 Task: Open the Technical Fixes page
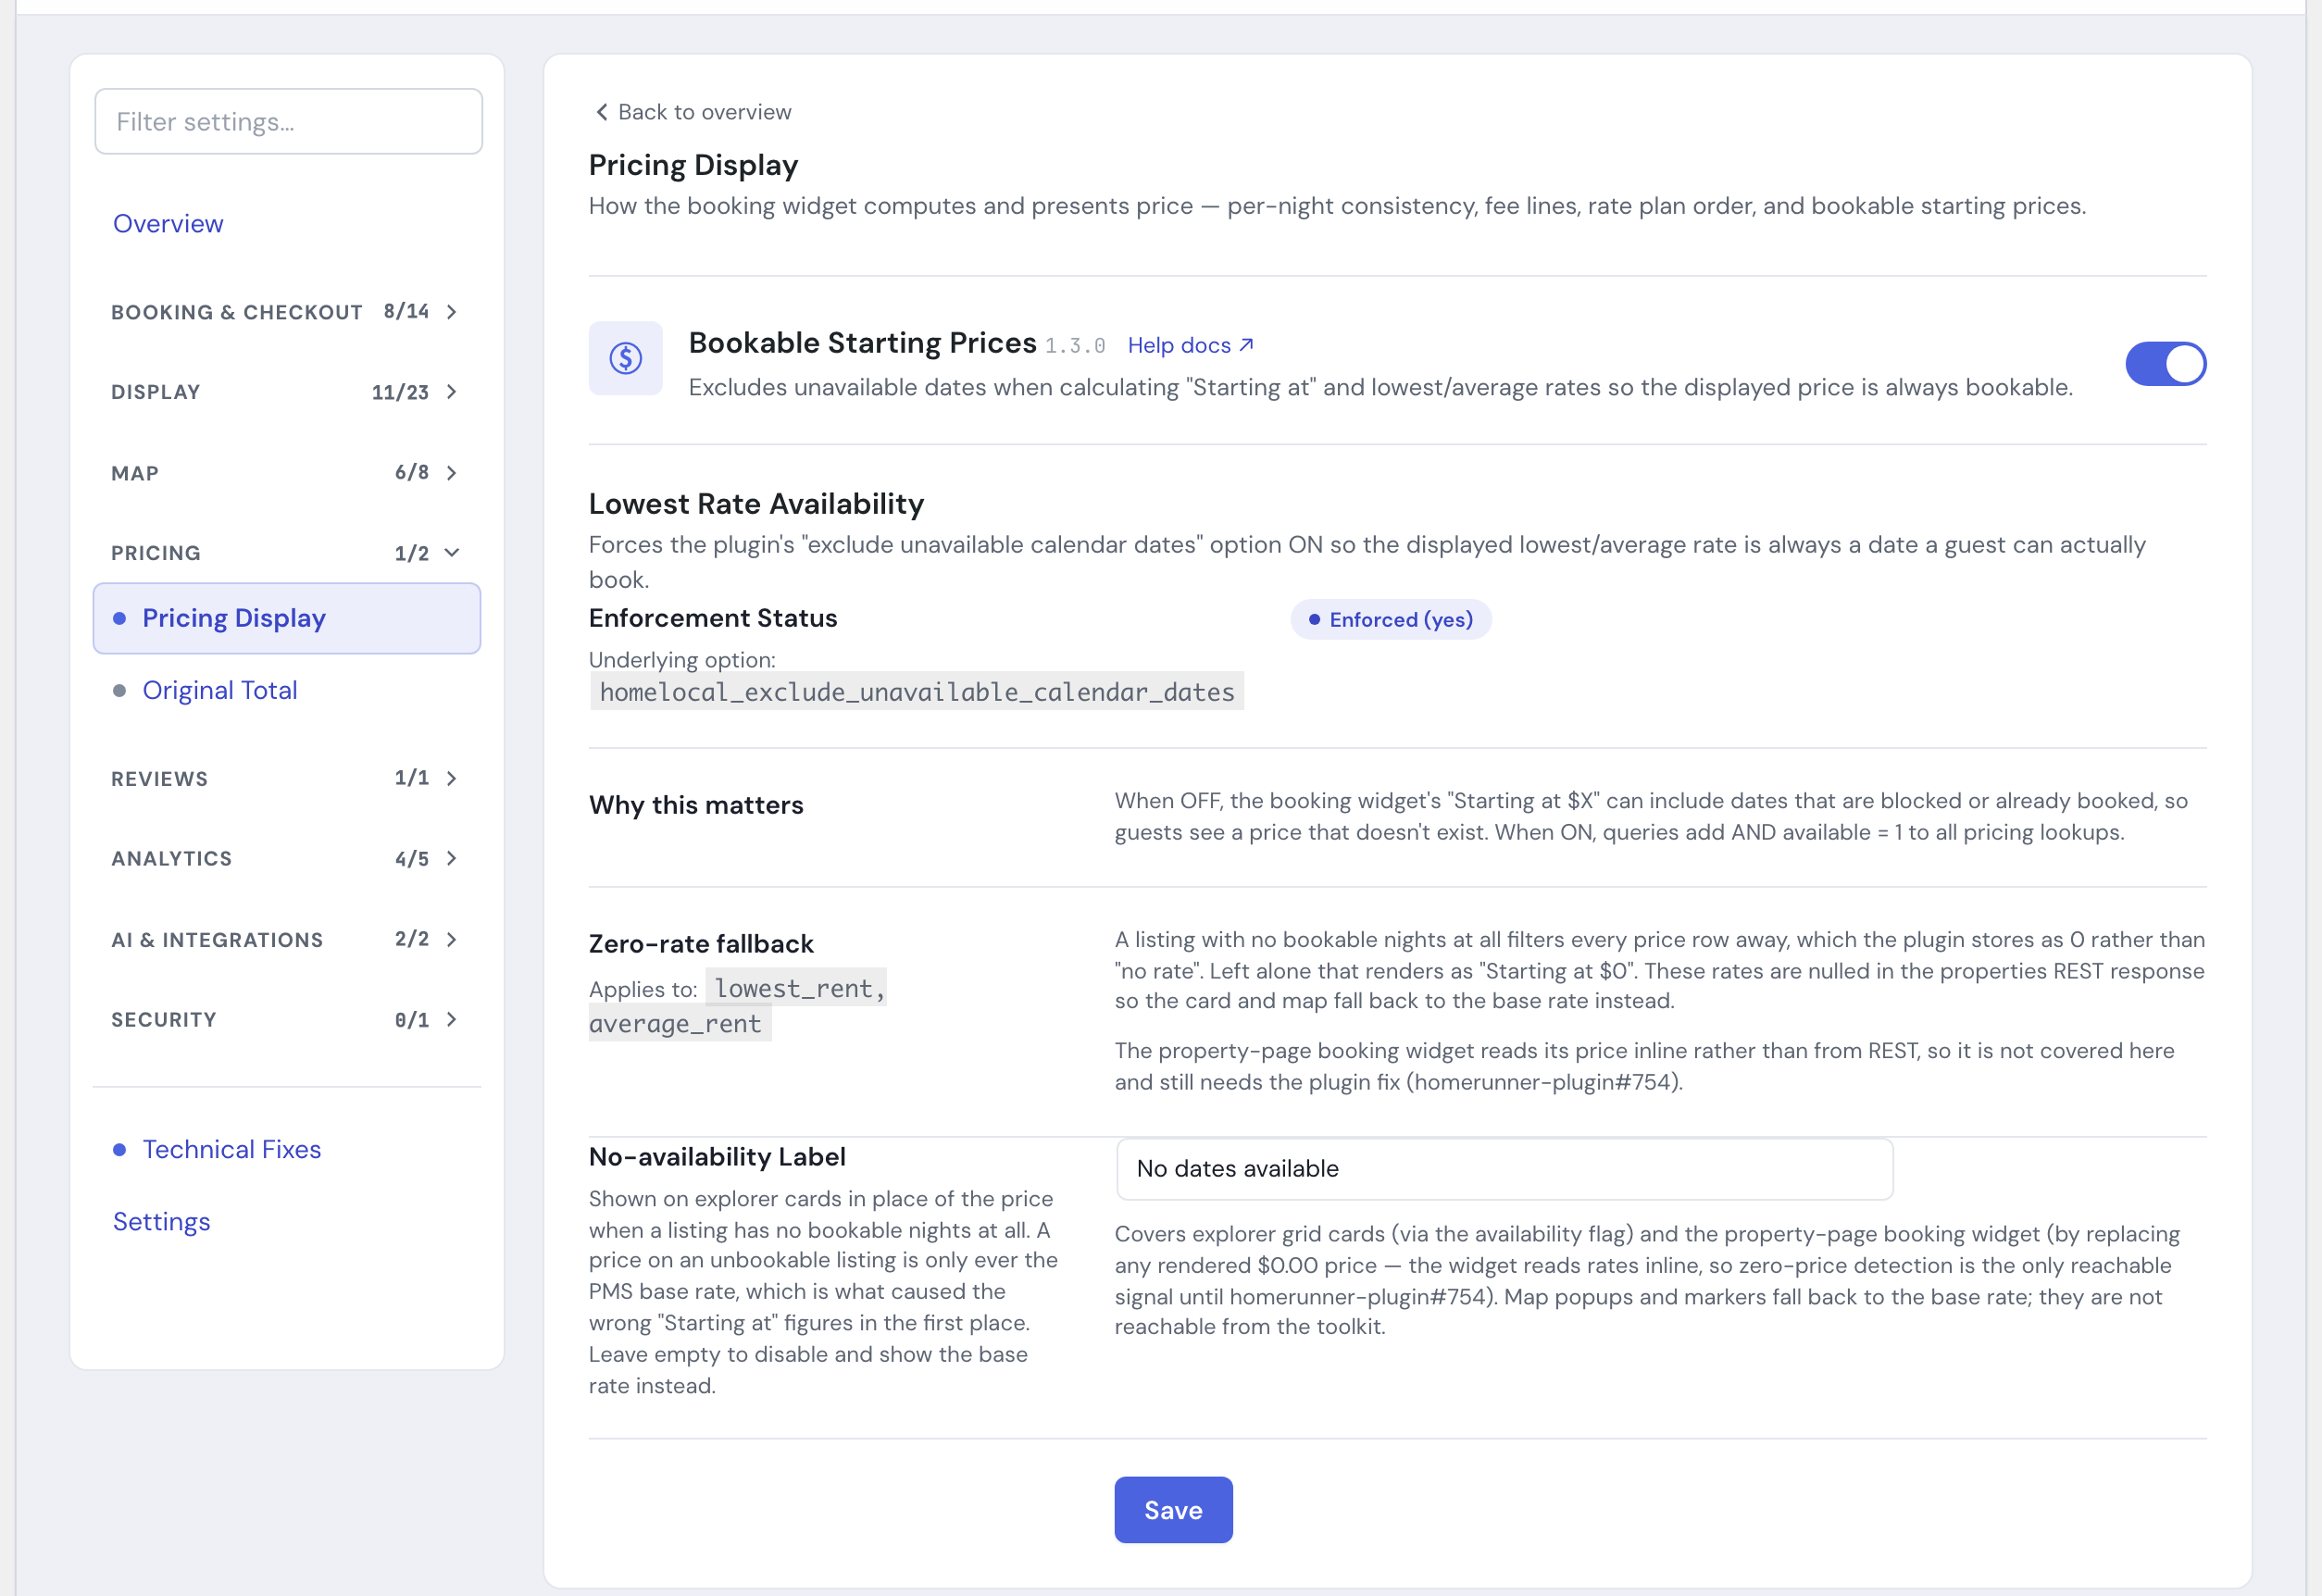pos(231,1149)
